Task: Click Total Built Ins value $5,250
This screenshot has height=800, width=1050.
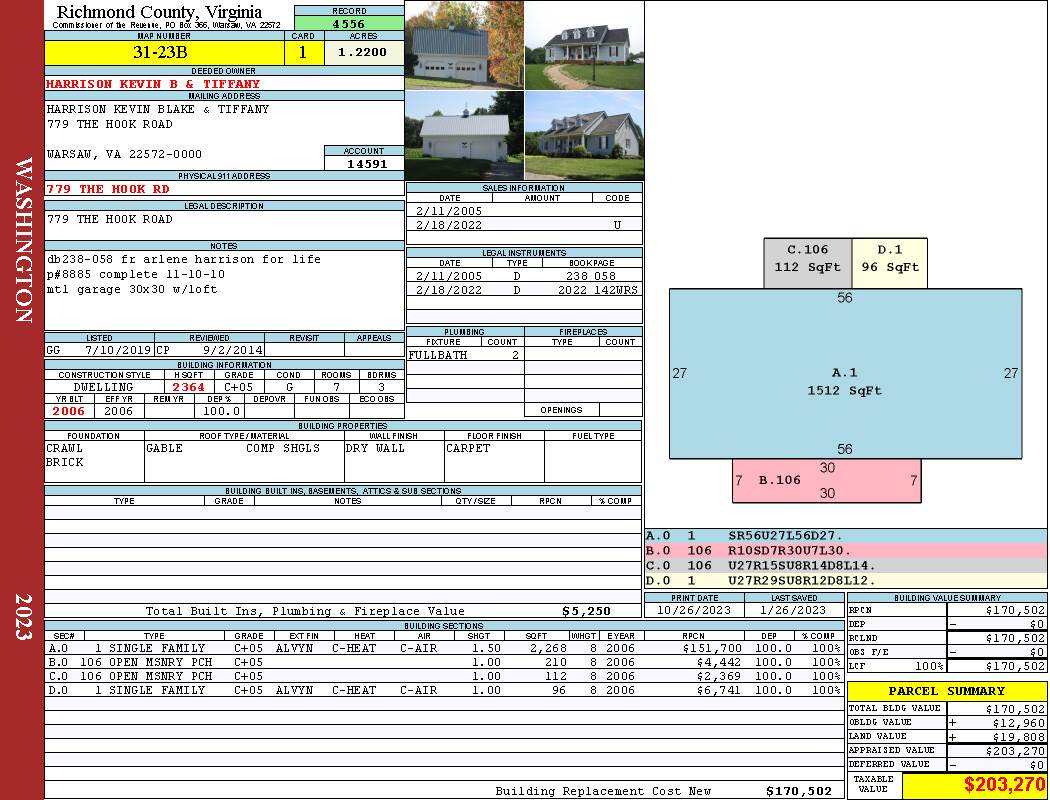Action: tap(586, 611)
